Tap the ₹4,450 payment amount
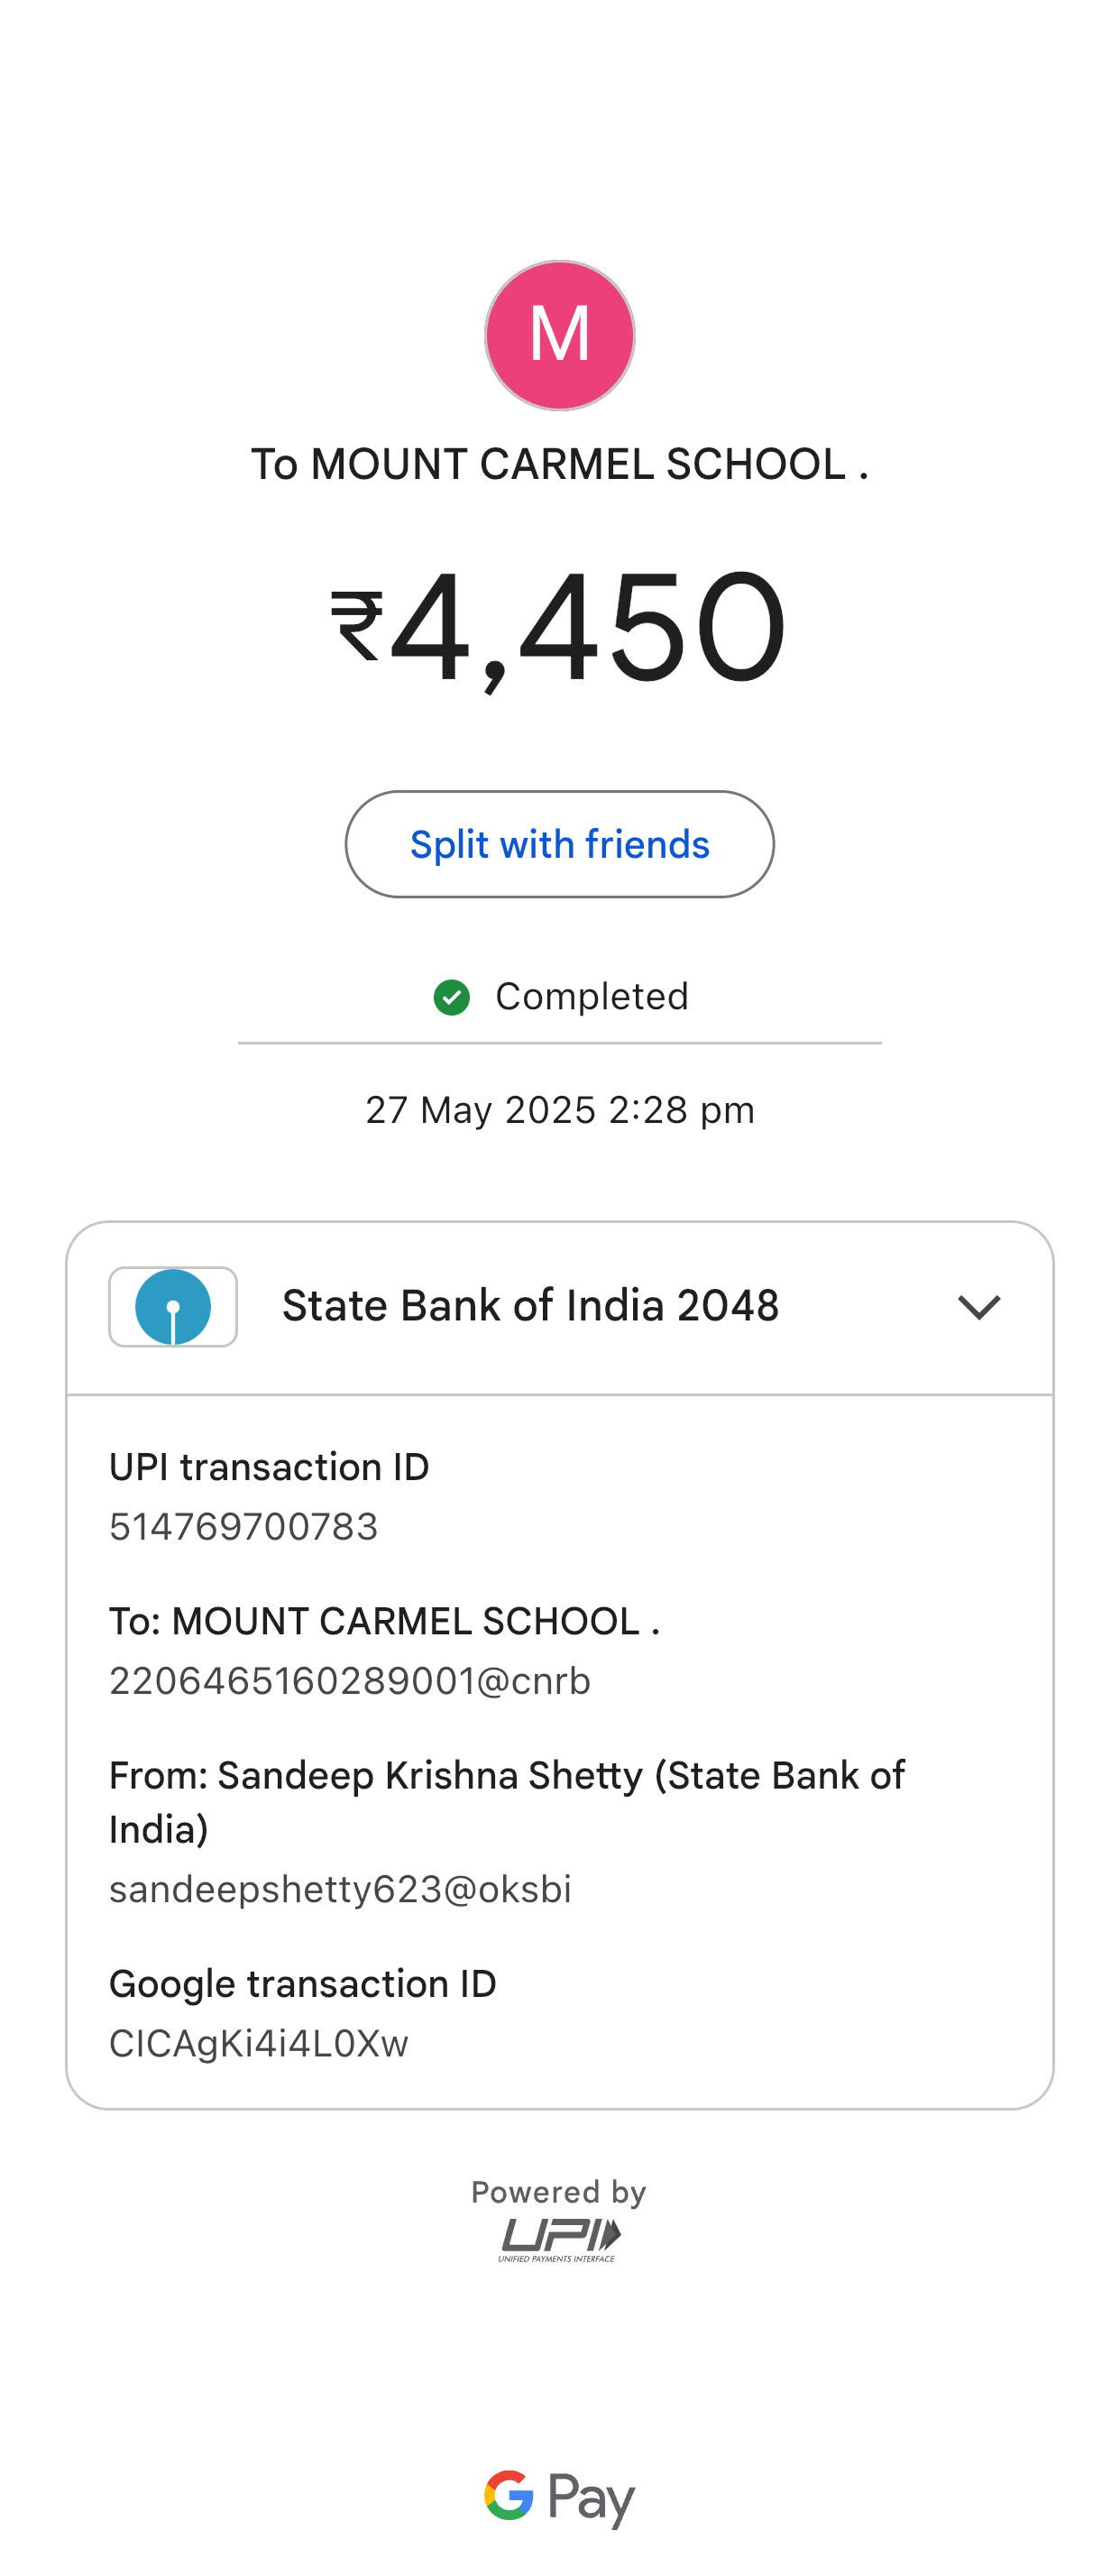1120x2576 pixels. 560,626
